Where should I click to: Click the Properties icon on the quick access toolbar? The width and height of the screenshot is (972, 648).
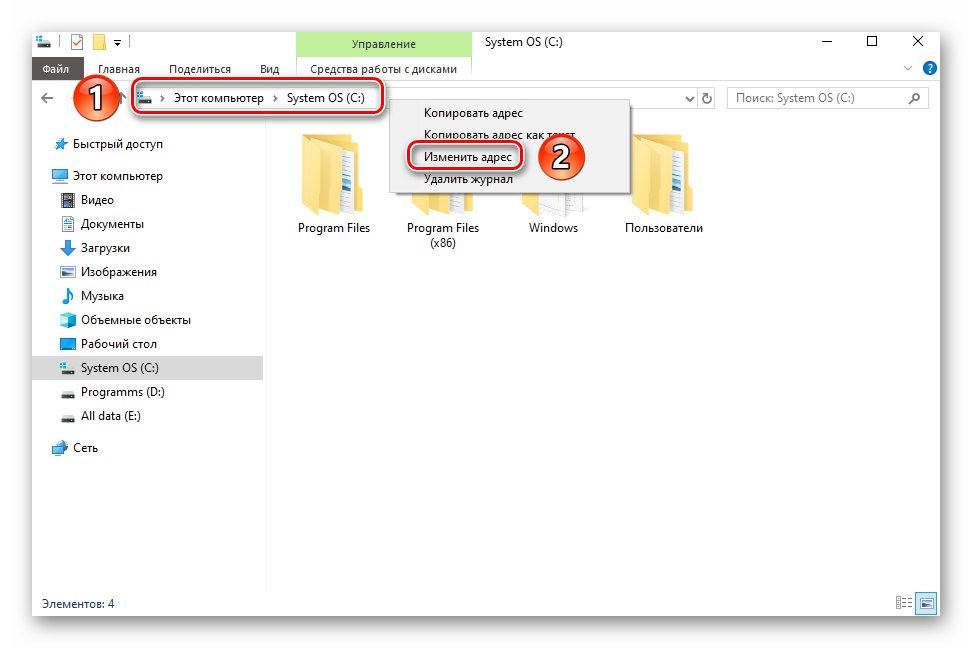click(77, 41)
